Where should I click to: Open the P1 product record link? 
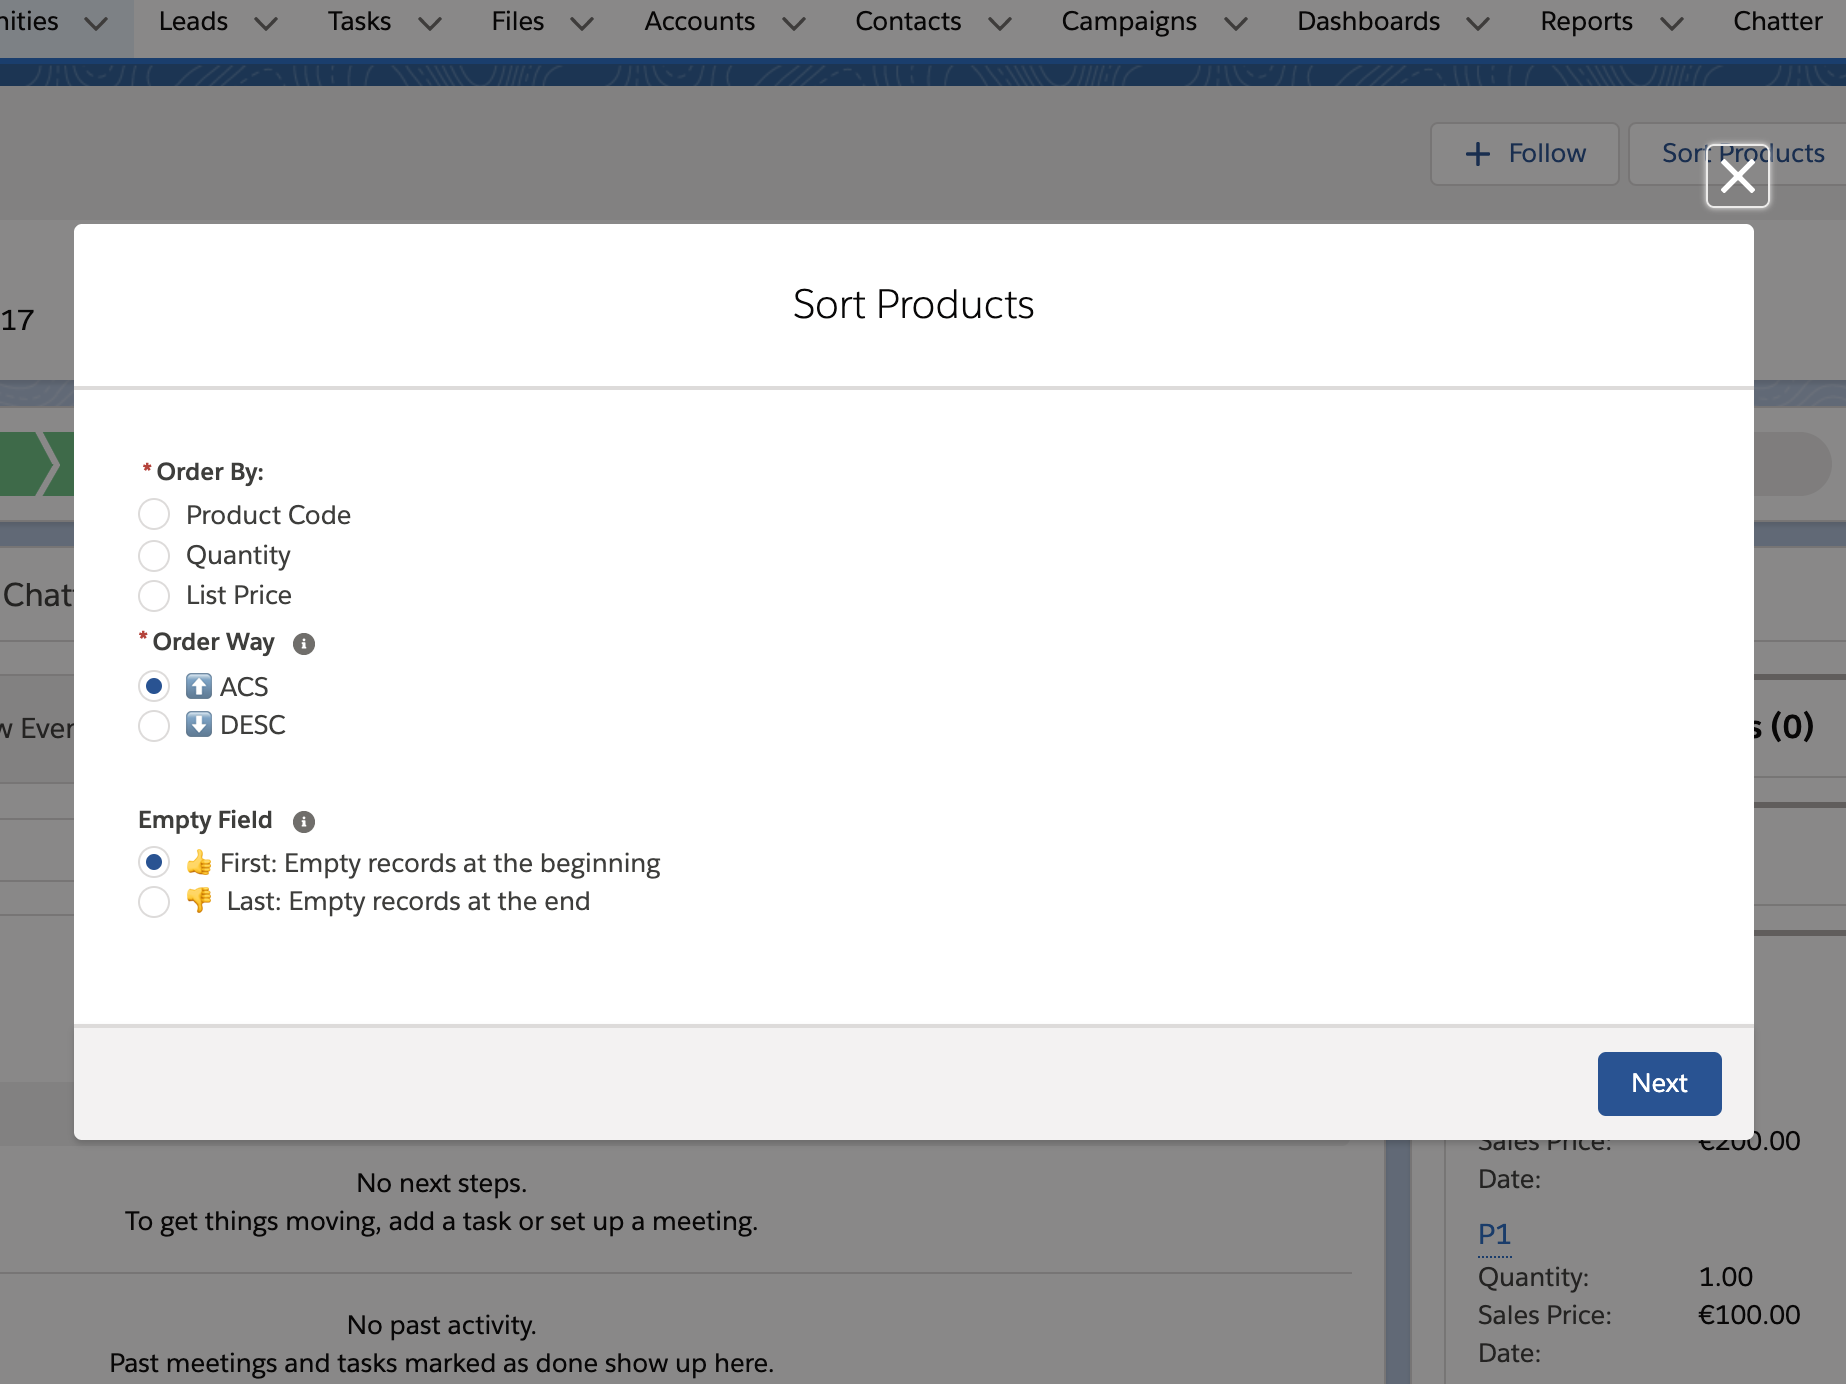[x=1494, y=1234]
